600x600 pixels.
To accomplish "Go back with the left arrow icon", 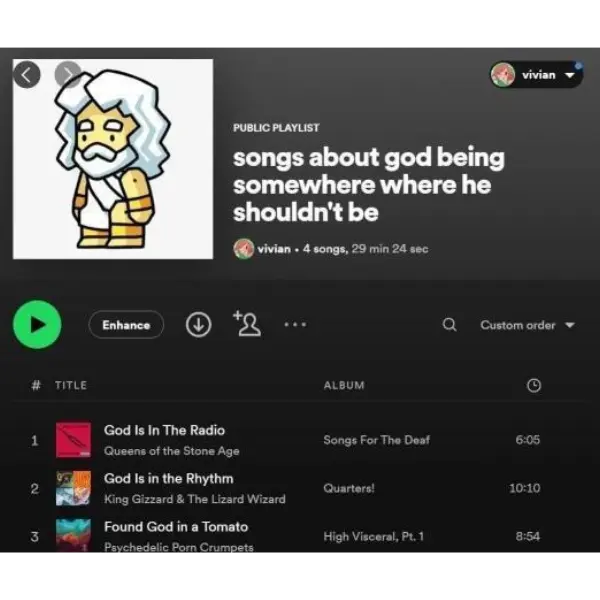I will click(26, 75).
